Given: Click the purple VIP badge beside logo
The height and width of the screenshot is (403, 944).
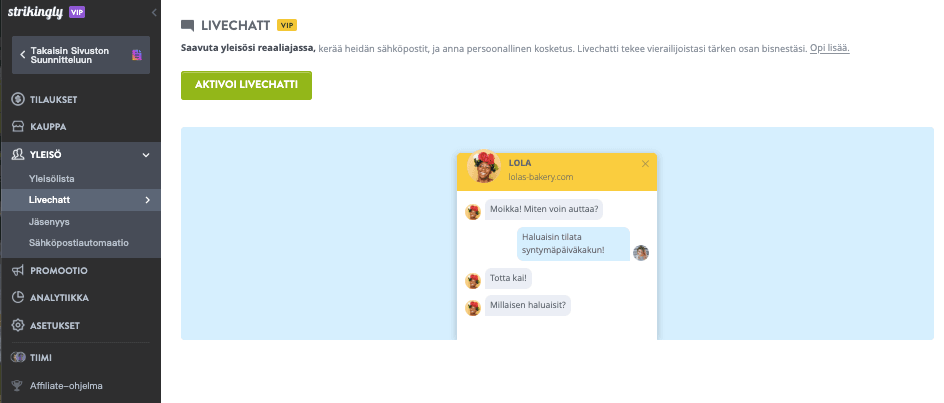Looking at the screenshot, I should click(x=76, y=12).
